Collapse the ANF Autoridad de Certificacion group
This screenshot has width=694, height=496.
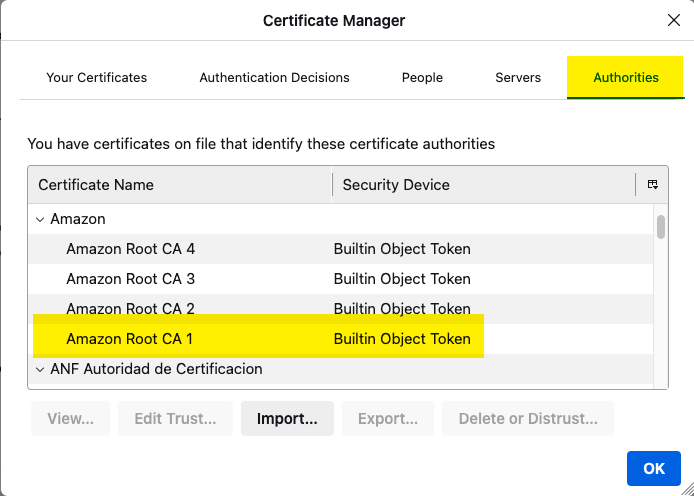[40, 369]
